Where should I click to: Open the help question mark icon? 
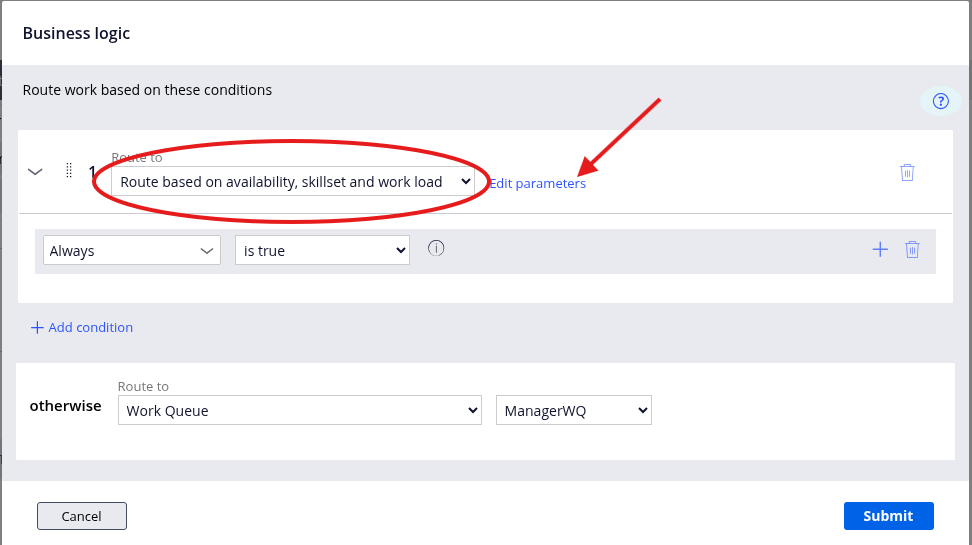(x=940, y=101)
